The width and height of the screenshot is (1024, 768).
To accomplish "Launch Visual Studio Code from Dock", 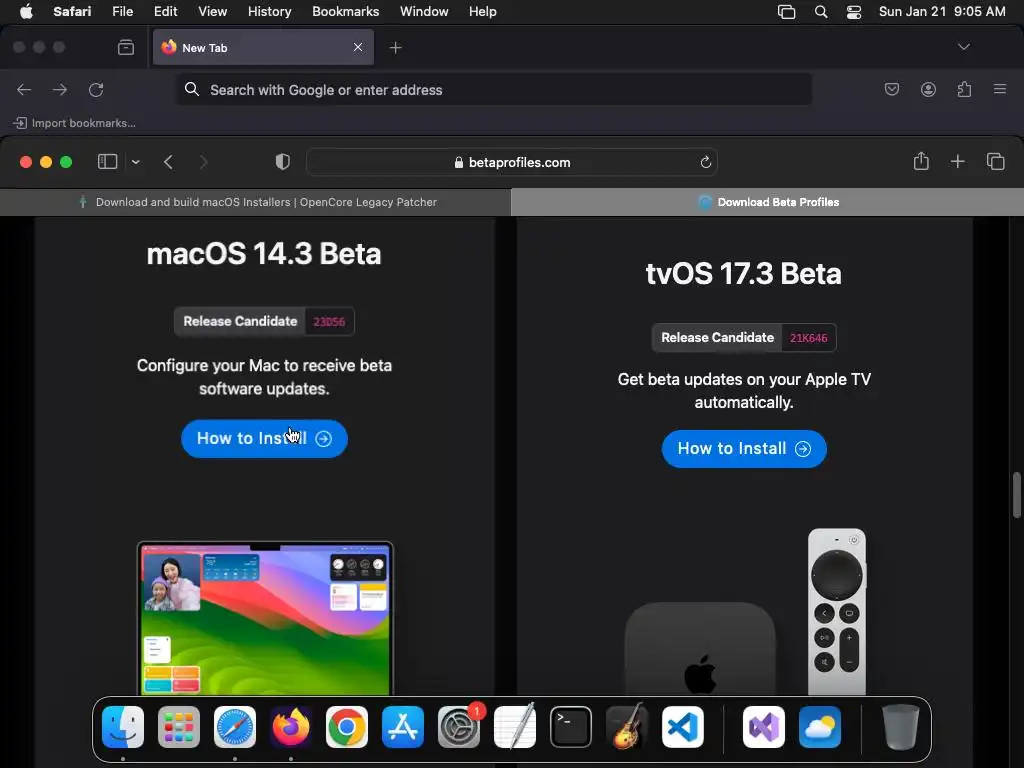I will coord(683,727).
